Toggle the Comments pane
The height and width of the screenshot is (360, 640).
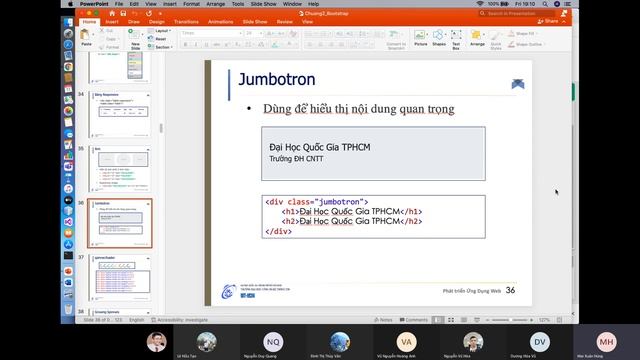coord(413,320)
